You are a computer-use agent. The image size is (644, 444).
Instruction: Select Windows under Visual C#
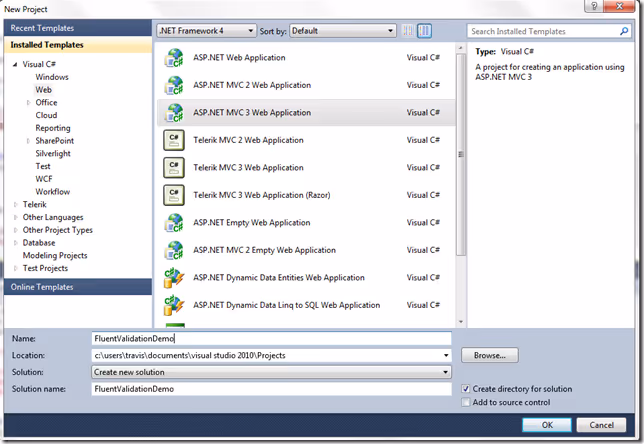click(x=52, y=77)
